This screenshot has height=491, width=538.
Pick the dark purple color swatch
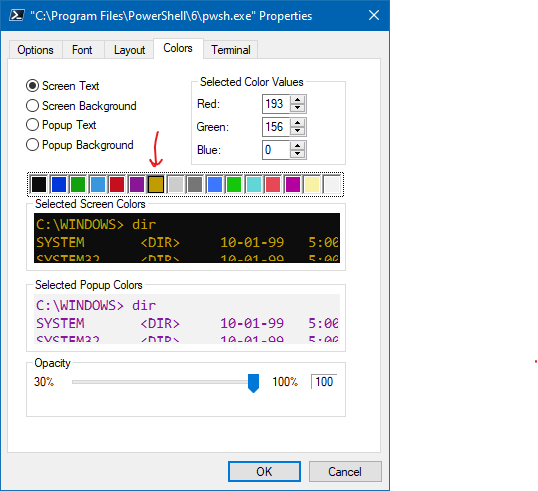click(137, 185)
